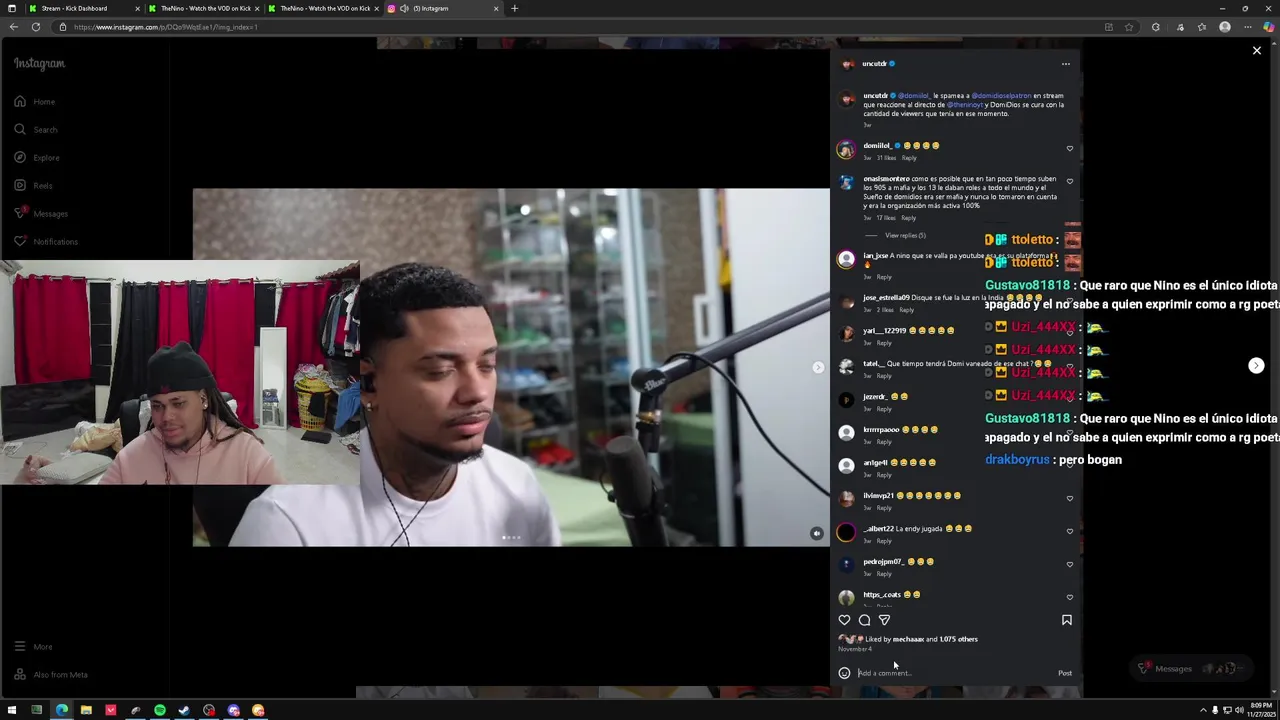Close the Instagram browser tab

(496, 8)
